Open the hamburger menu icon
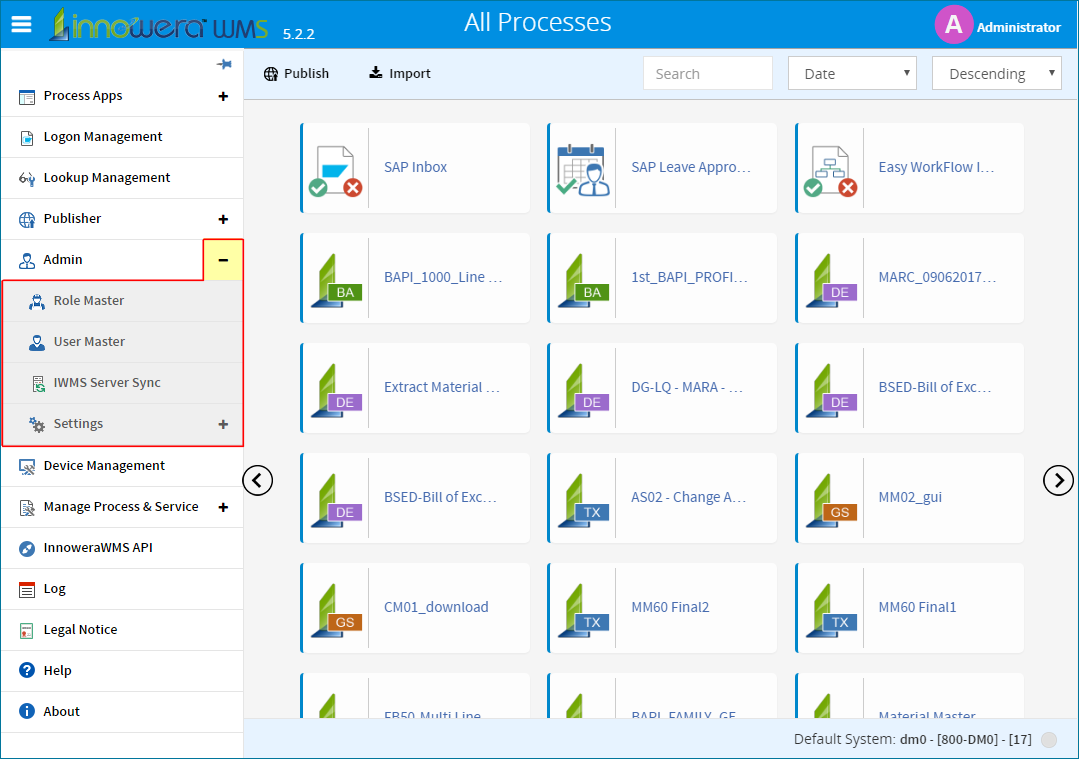 click(21, 25)
